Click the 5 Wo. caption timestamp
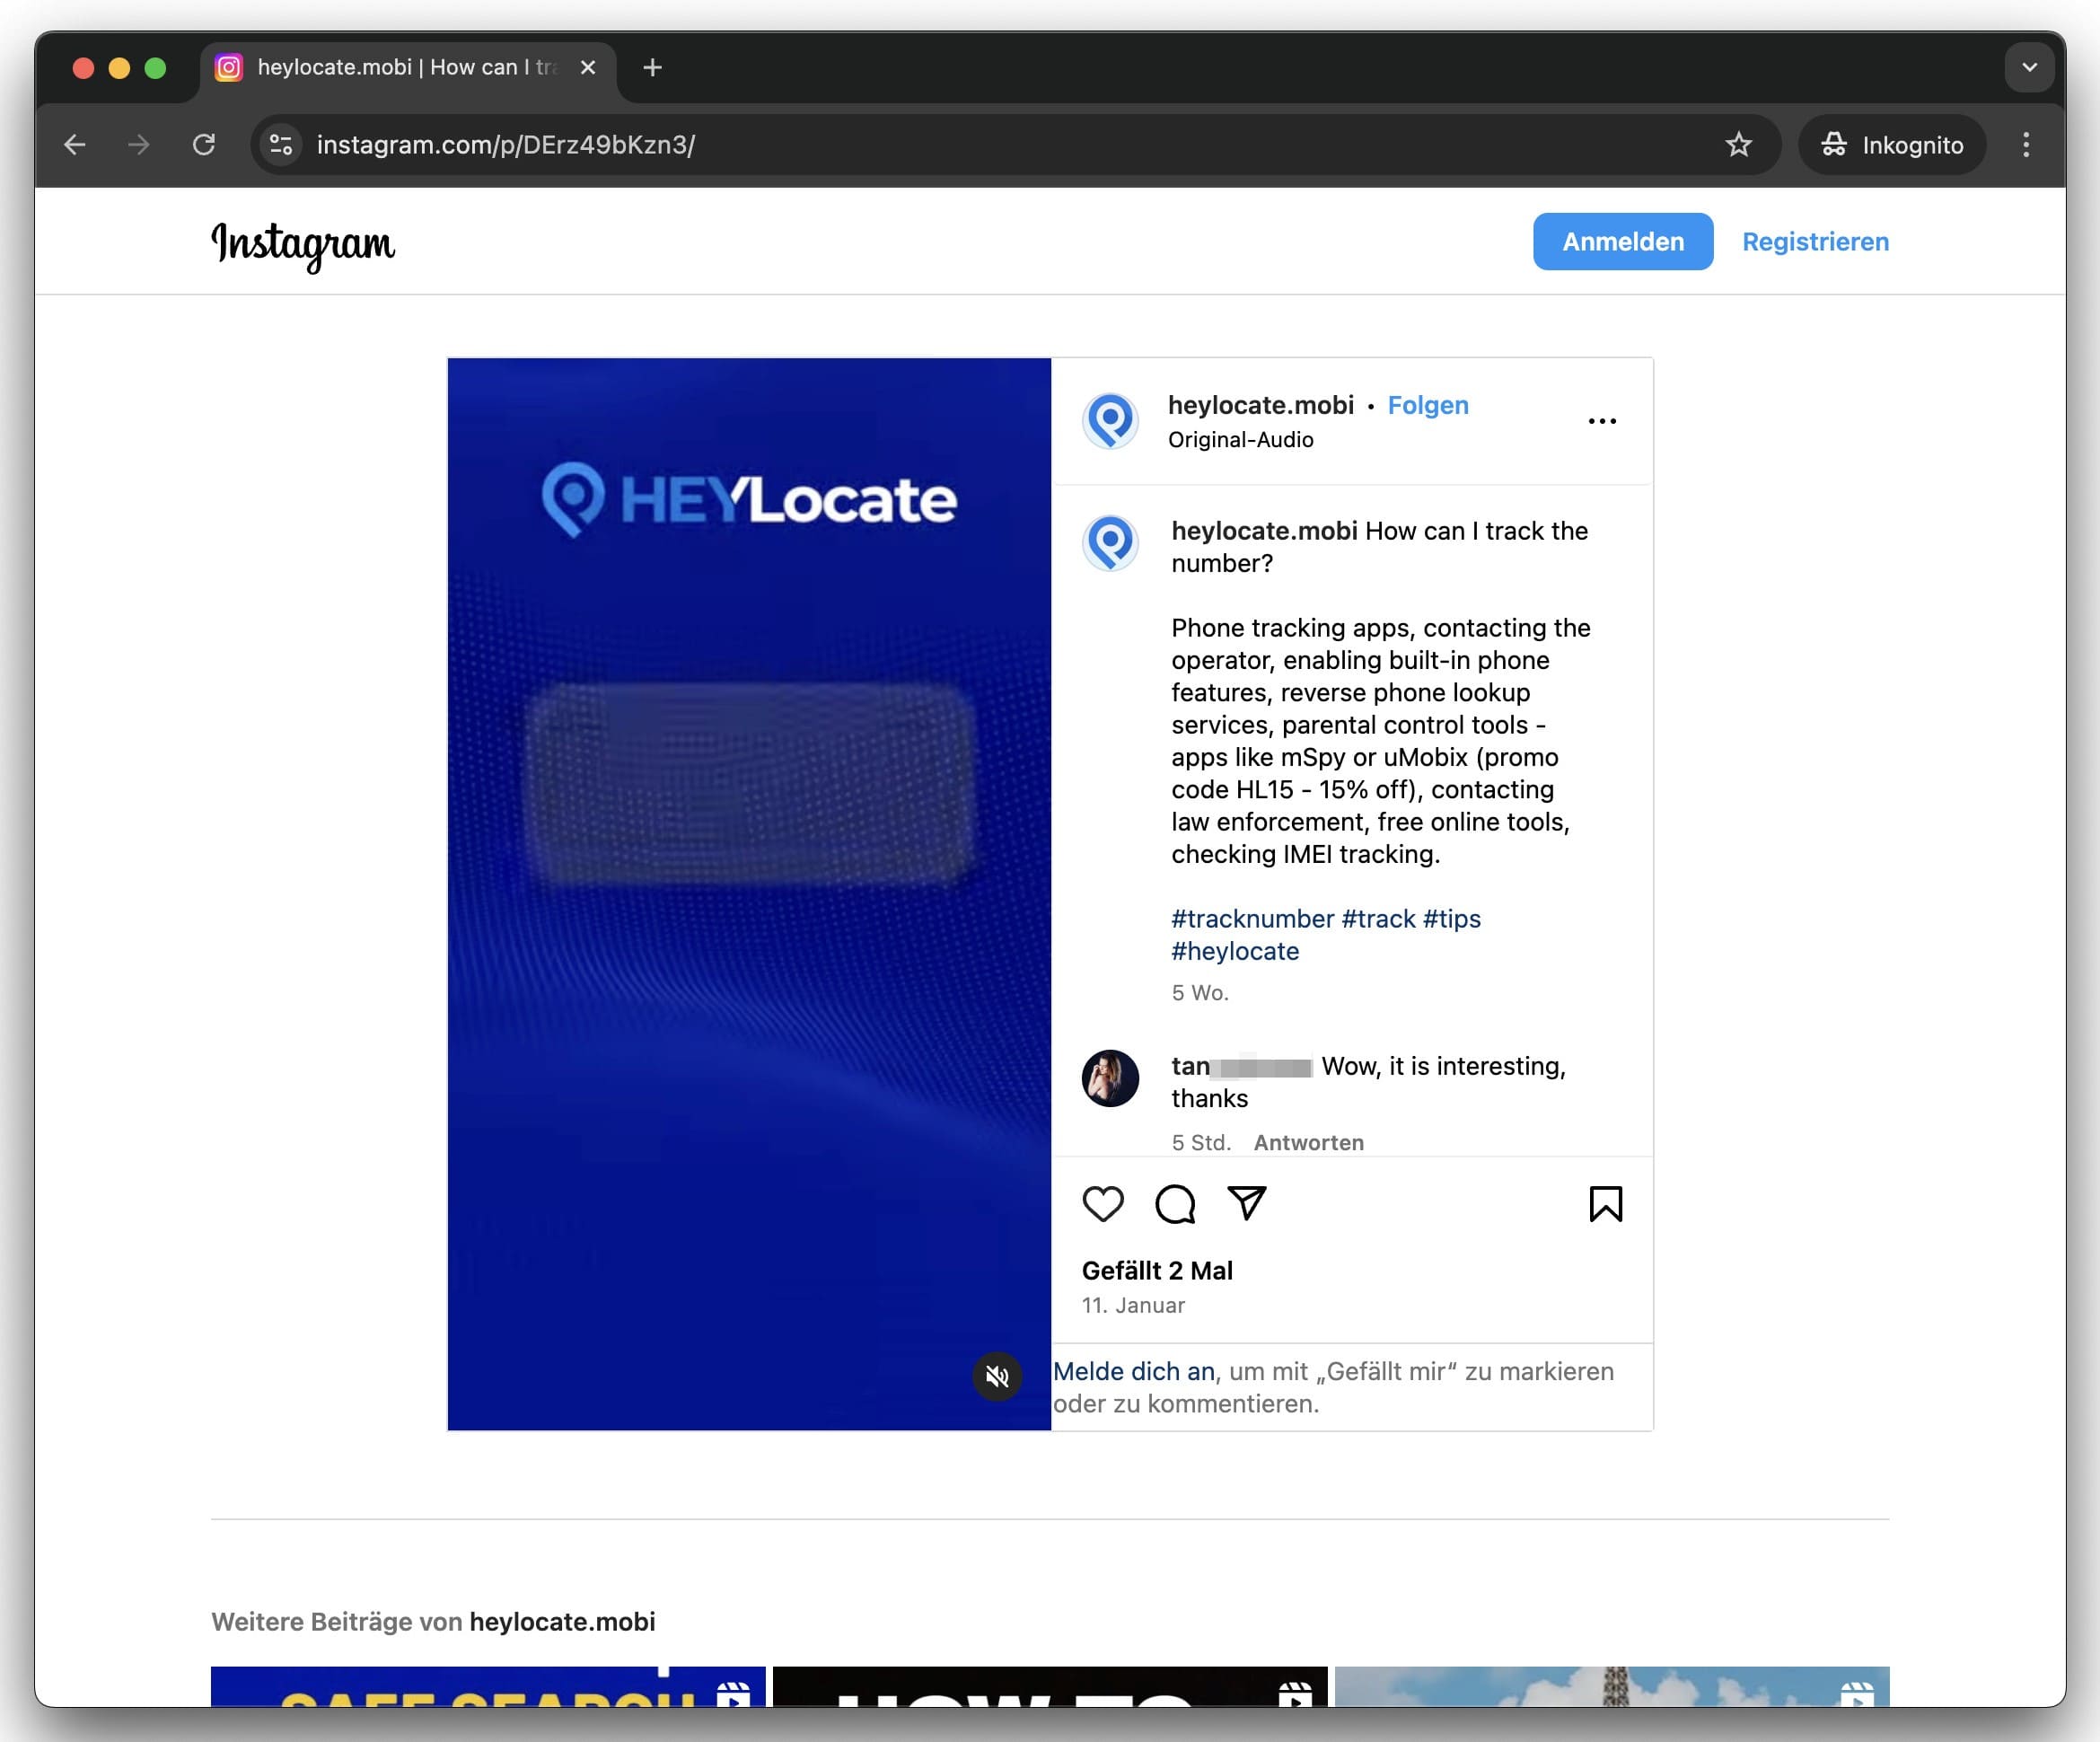The height and width of the screenshot is (1742, 2100). coord(1200,993)
